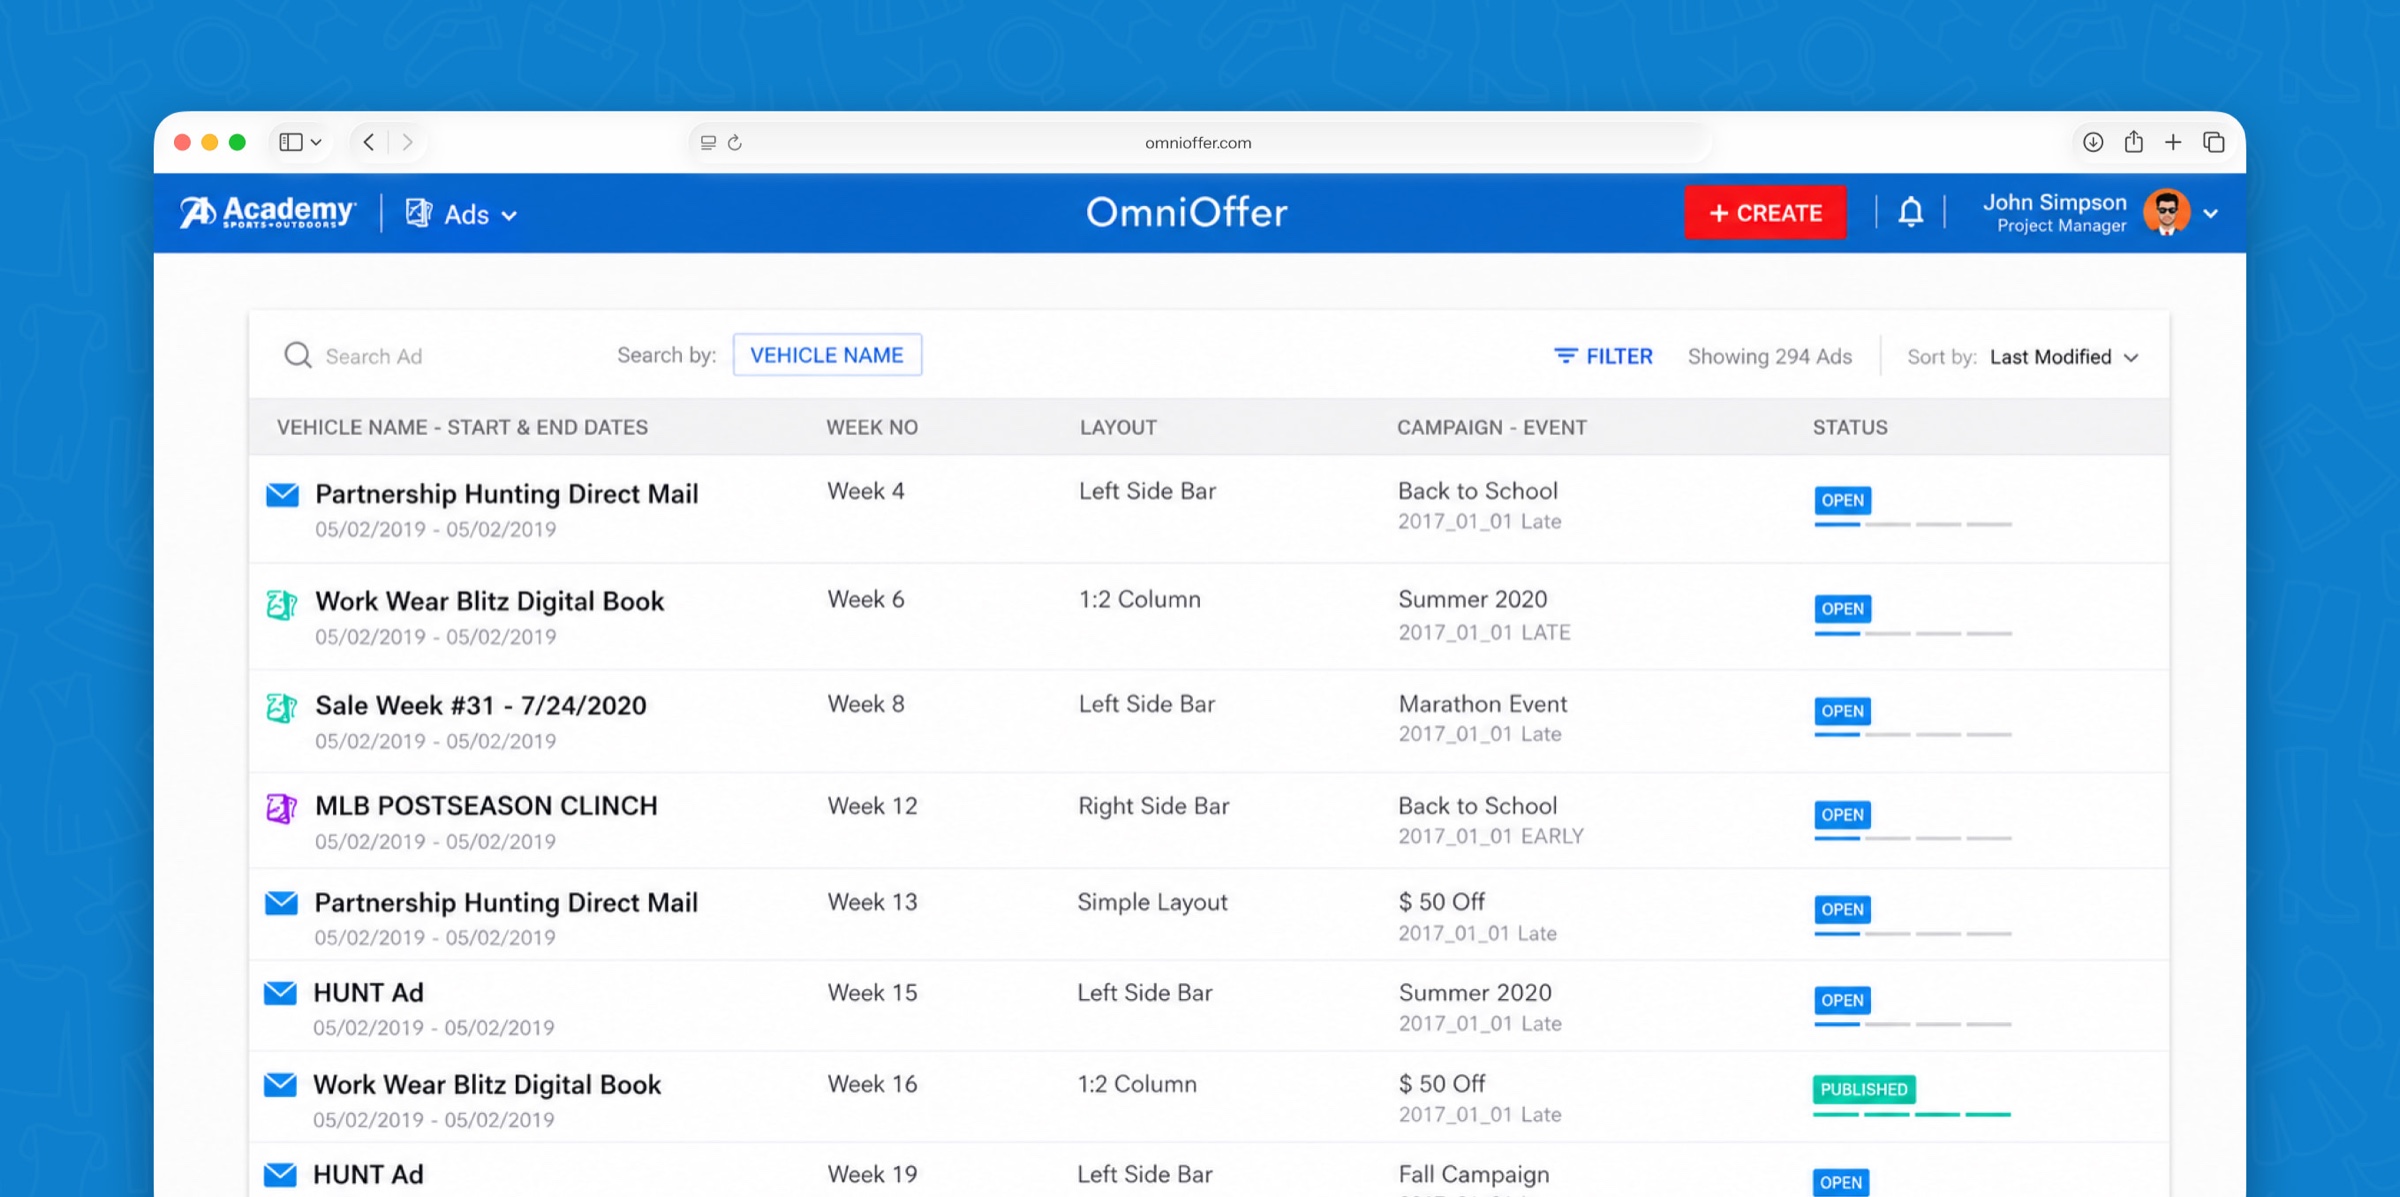Click the OPEN status badge for Week 15
The height and width of the screenshot is (1197, 2400).
pyautogui.click(x=1842, y=1000)
